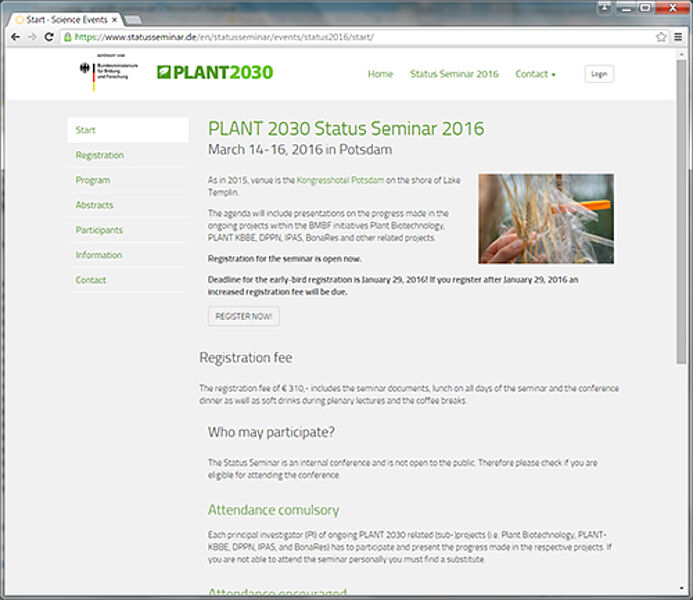Reload the page with the refresh icon
This screenshot has width=693, height=600.
49,37
